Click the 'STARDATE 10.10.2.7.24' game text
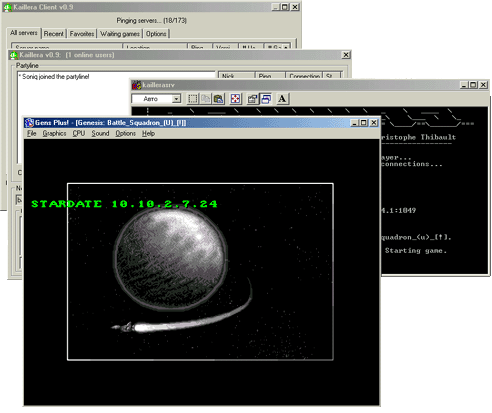Screen dimensions: 492x413 pos(124,204)
